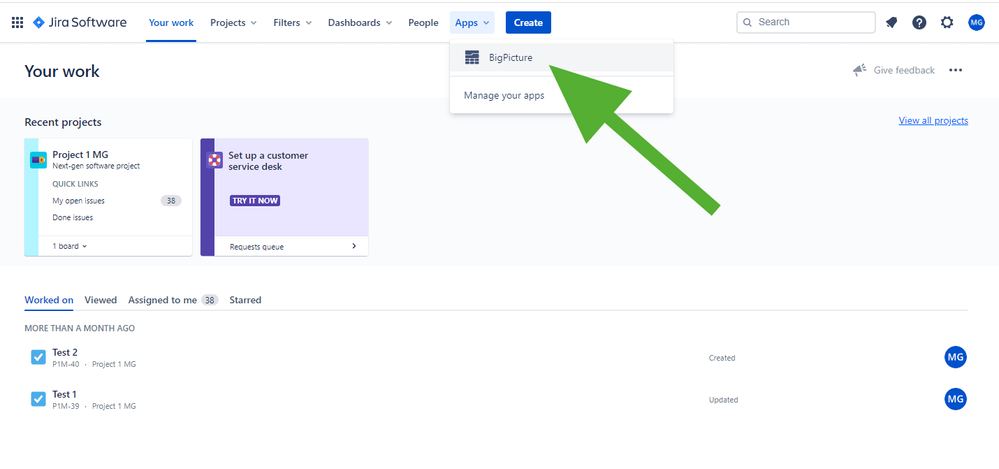
Task: Open the Project 1 MG project title
Action: coord(80,155)
